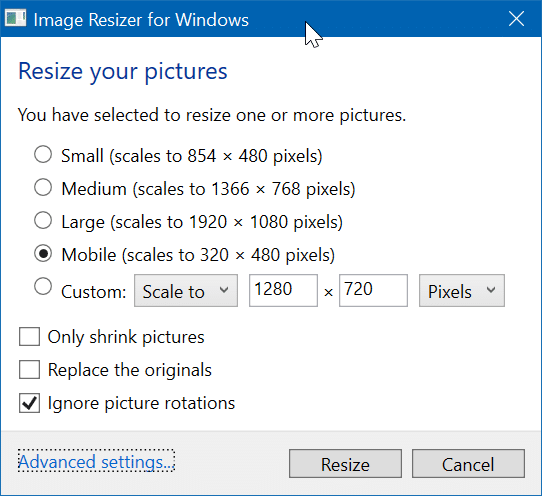Open the Scale to dropdown
Image resolution: width=542 pixels, height=496 pixels.
click(x=186, y=291)
